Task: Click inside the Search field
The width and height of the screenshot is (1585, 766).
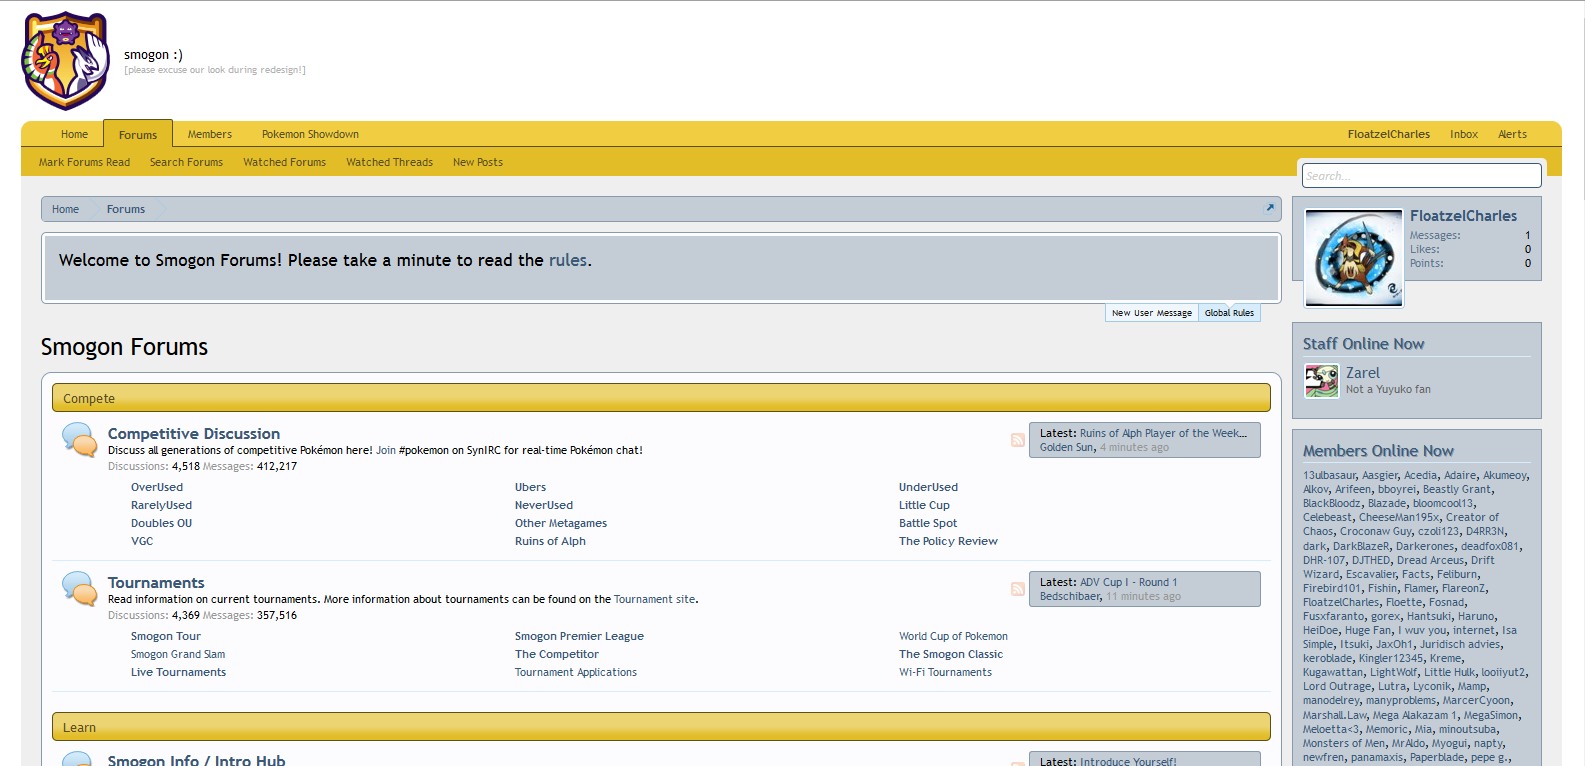Action: (x=1421, y=176)
